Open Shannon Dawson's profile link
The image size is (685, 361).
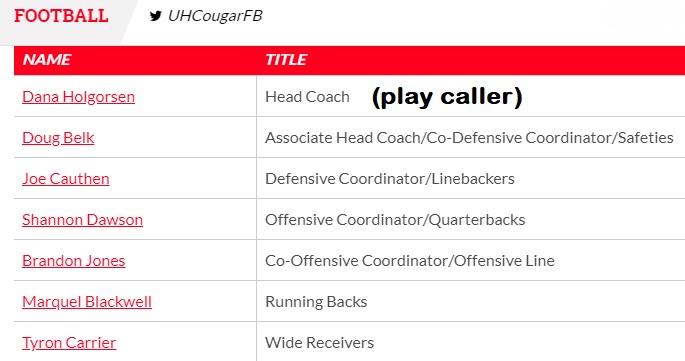coord(83,219)
